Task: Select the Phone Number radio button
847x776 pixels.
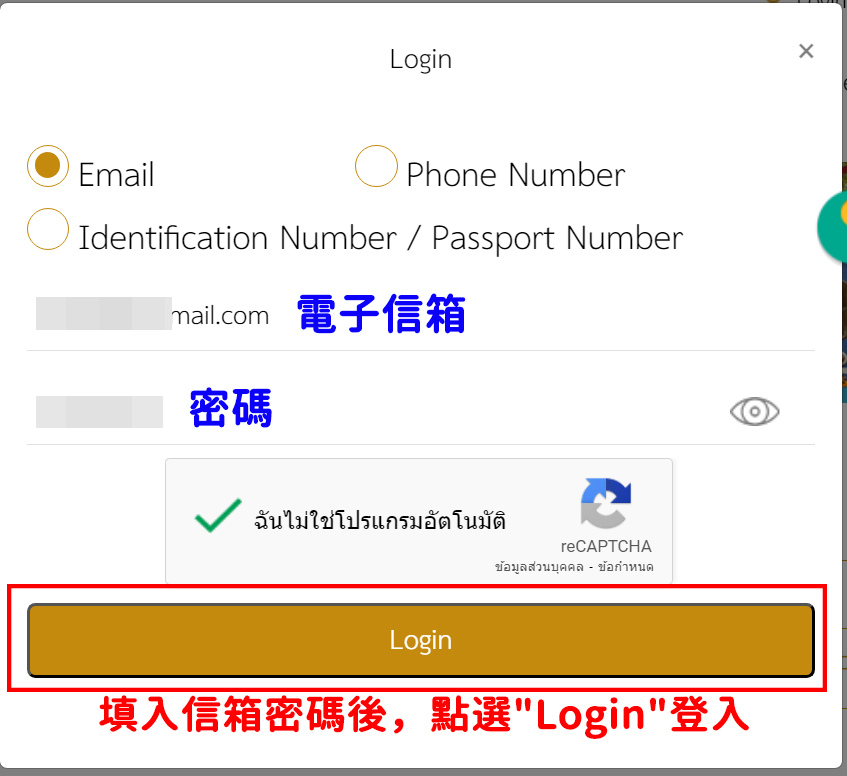Action: tap(377, 166)
